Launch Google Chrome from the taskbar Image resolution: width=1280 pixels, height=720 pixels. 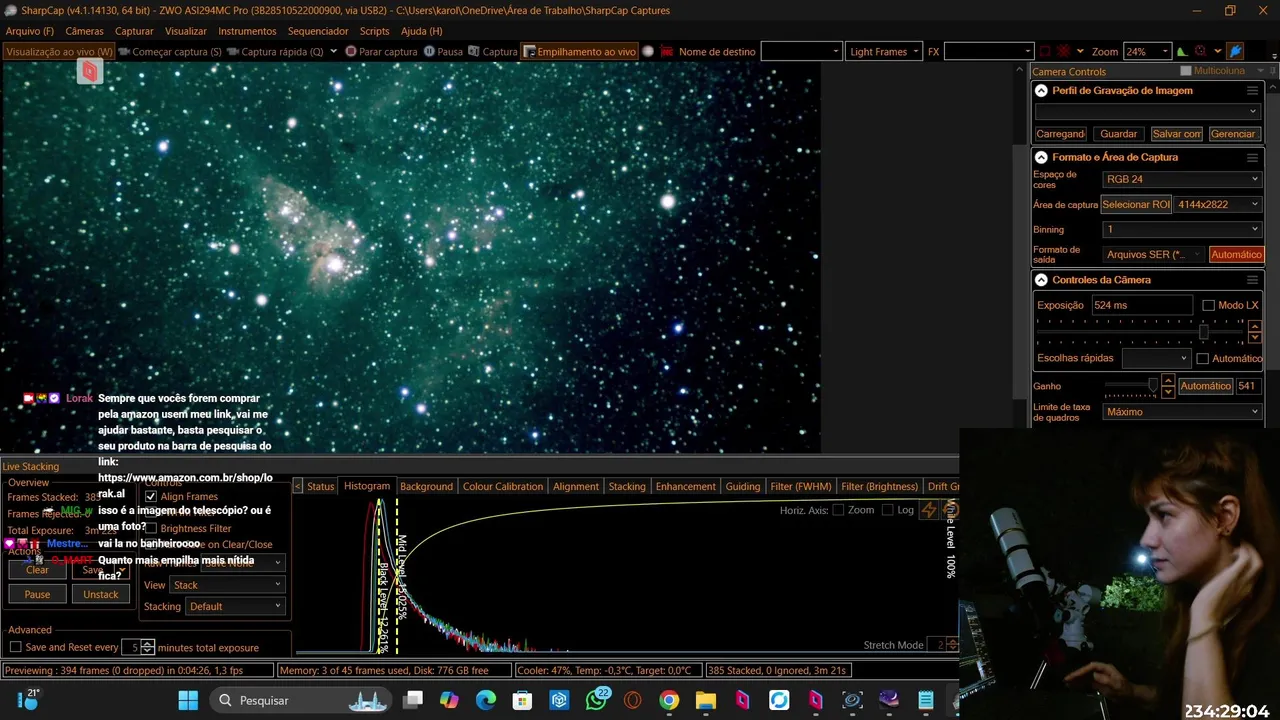click(669, 700)
